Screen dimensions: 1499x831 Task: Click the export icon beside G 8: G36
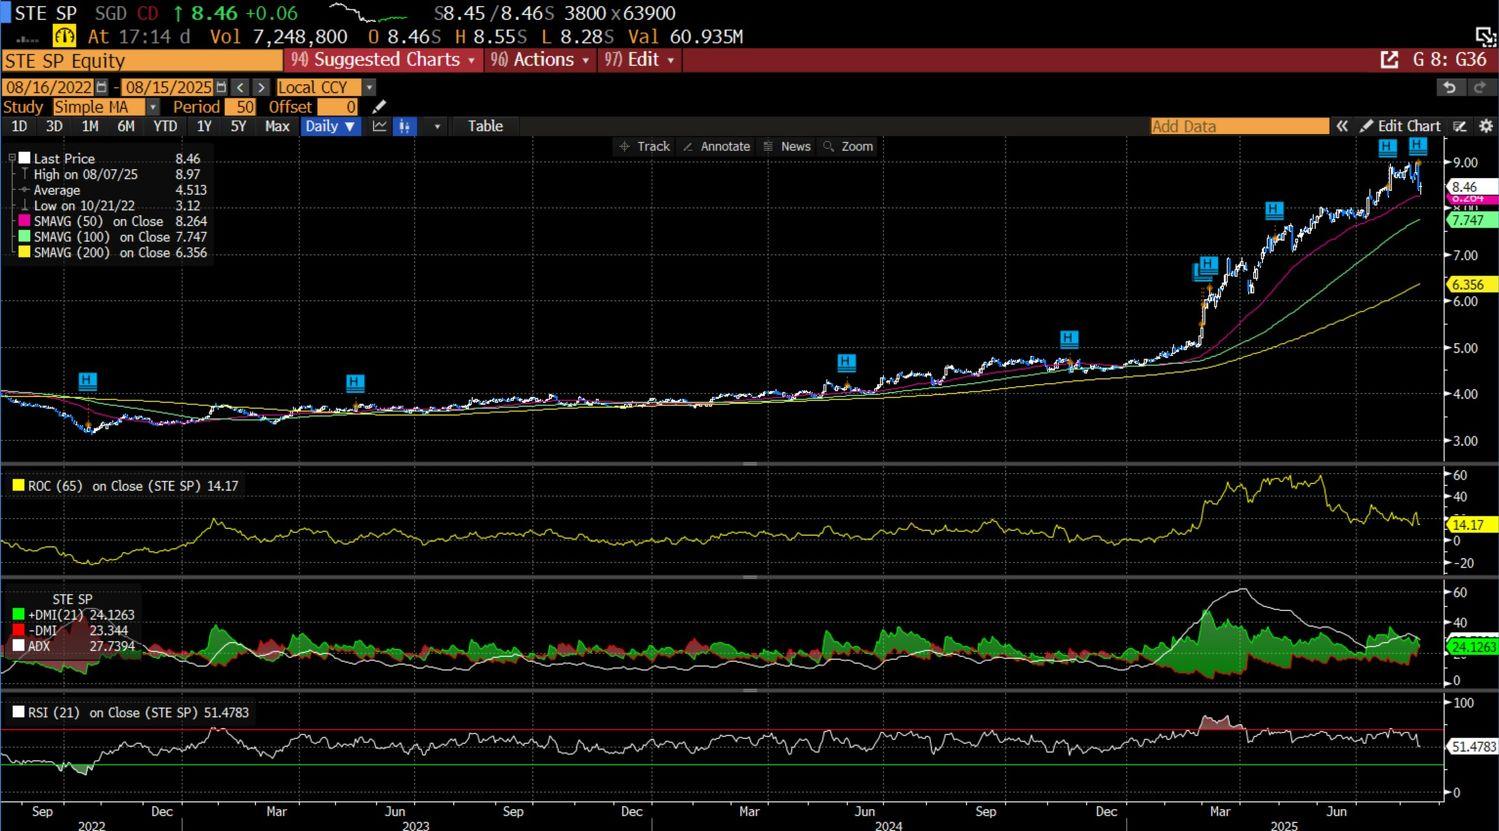tap(1389, 60)
